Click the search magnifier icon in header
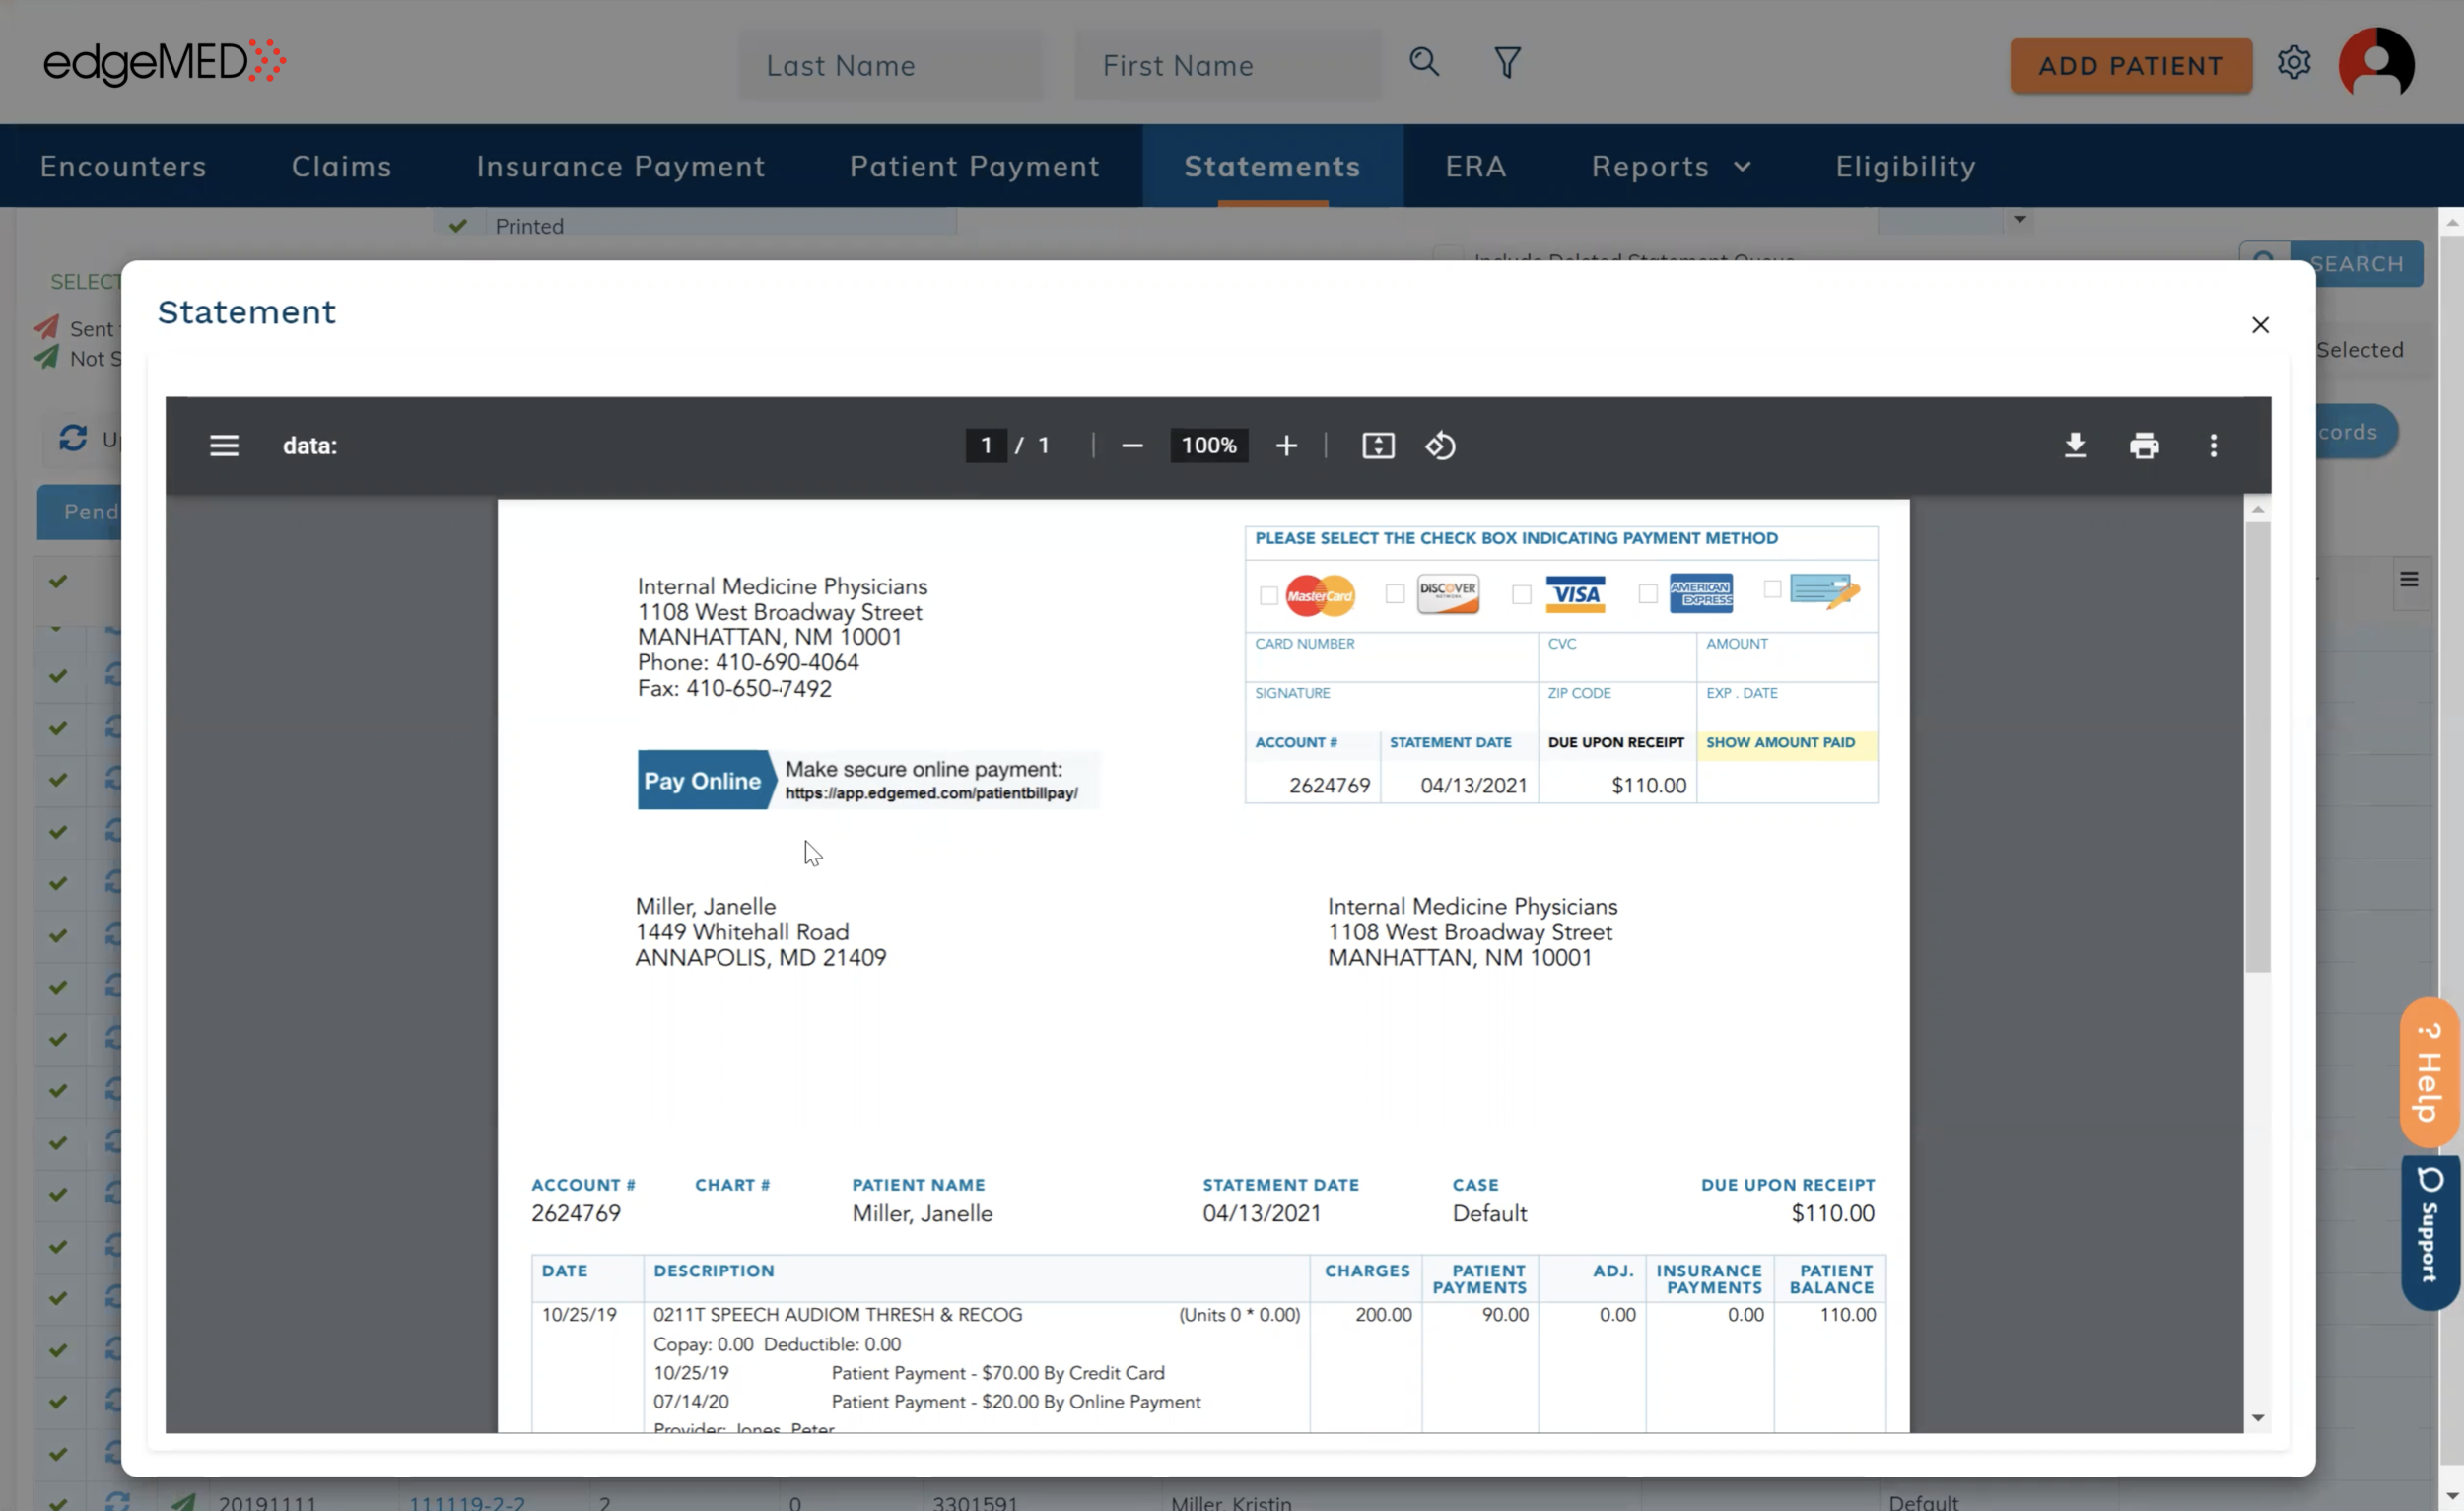Screen dimensions: 2464x1511 click(x=1424, y=62)
